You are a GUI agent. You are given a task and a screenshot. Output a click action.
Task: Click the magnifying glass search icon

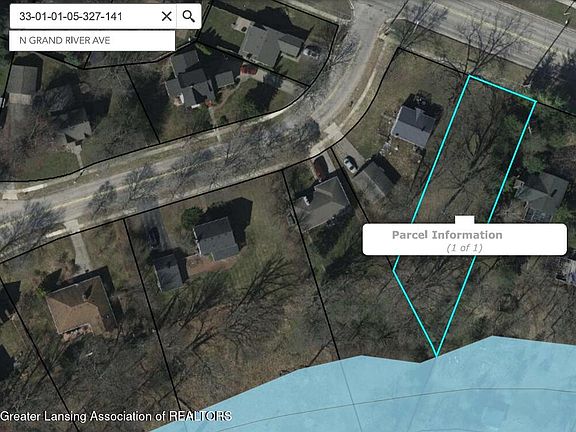[x=189, y=16]
